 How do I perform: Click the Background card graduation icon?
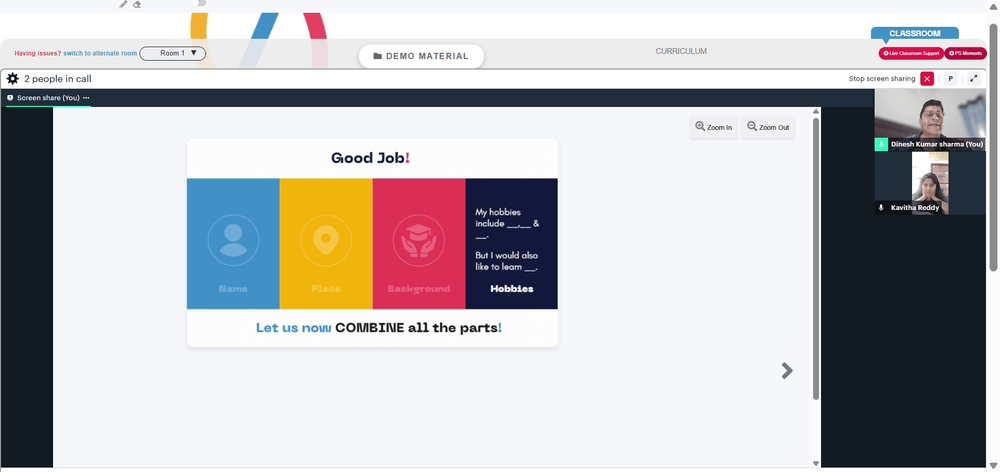pyautogui.click(x=418, y=240)
